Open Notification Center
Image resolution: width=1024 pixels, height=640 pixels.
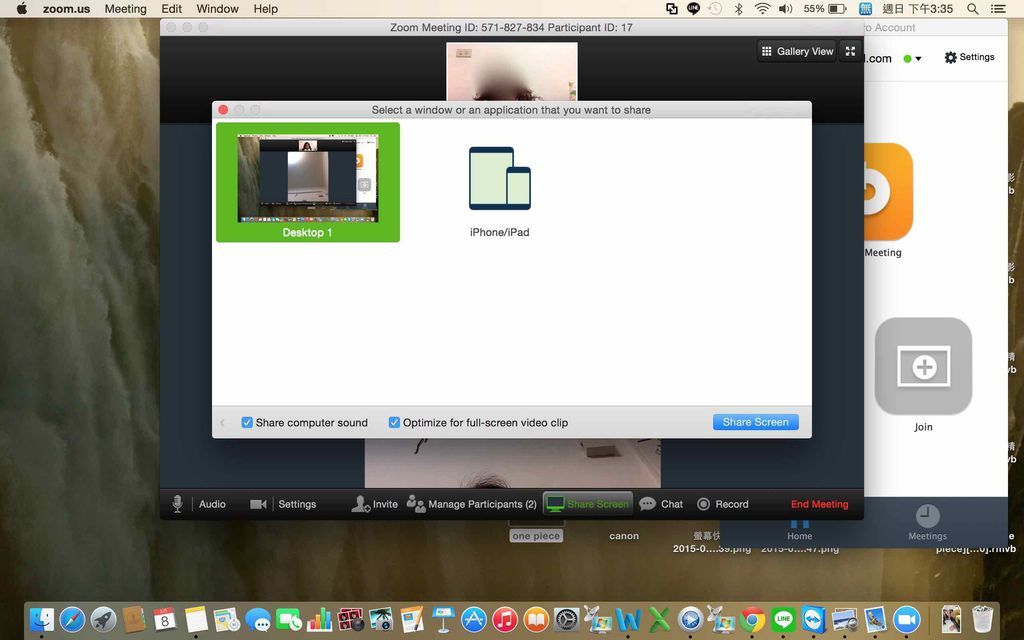tap(998, 8)
